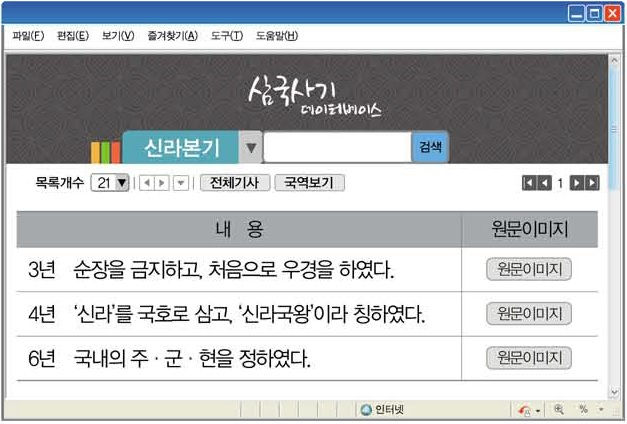Viewport: 627px width, 424px height.
Task: Click the last-page navigation arrow icon
Action: [x=592, y=183]
